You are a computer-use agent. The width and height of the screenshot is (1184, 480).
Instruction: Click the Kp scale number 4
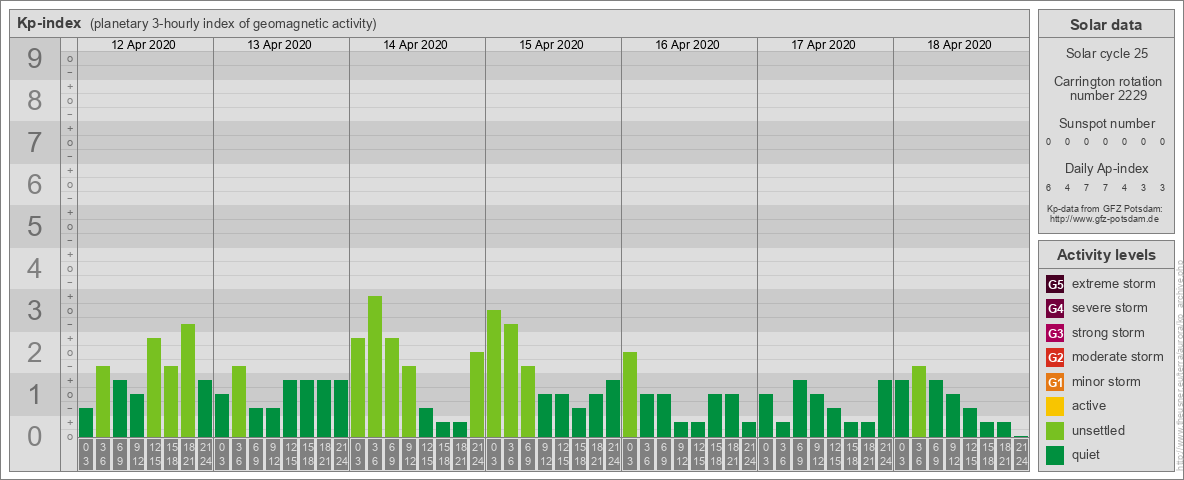click(35, 269)
